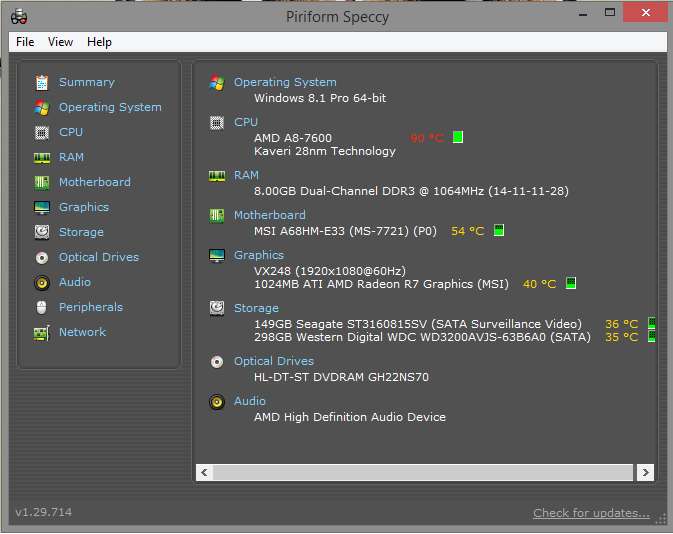Viewport: 673px width, 534px height.
Task: Click the Speccy app icon in title bar
Action: tap(19, 17)
